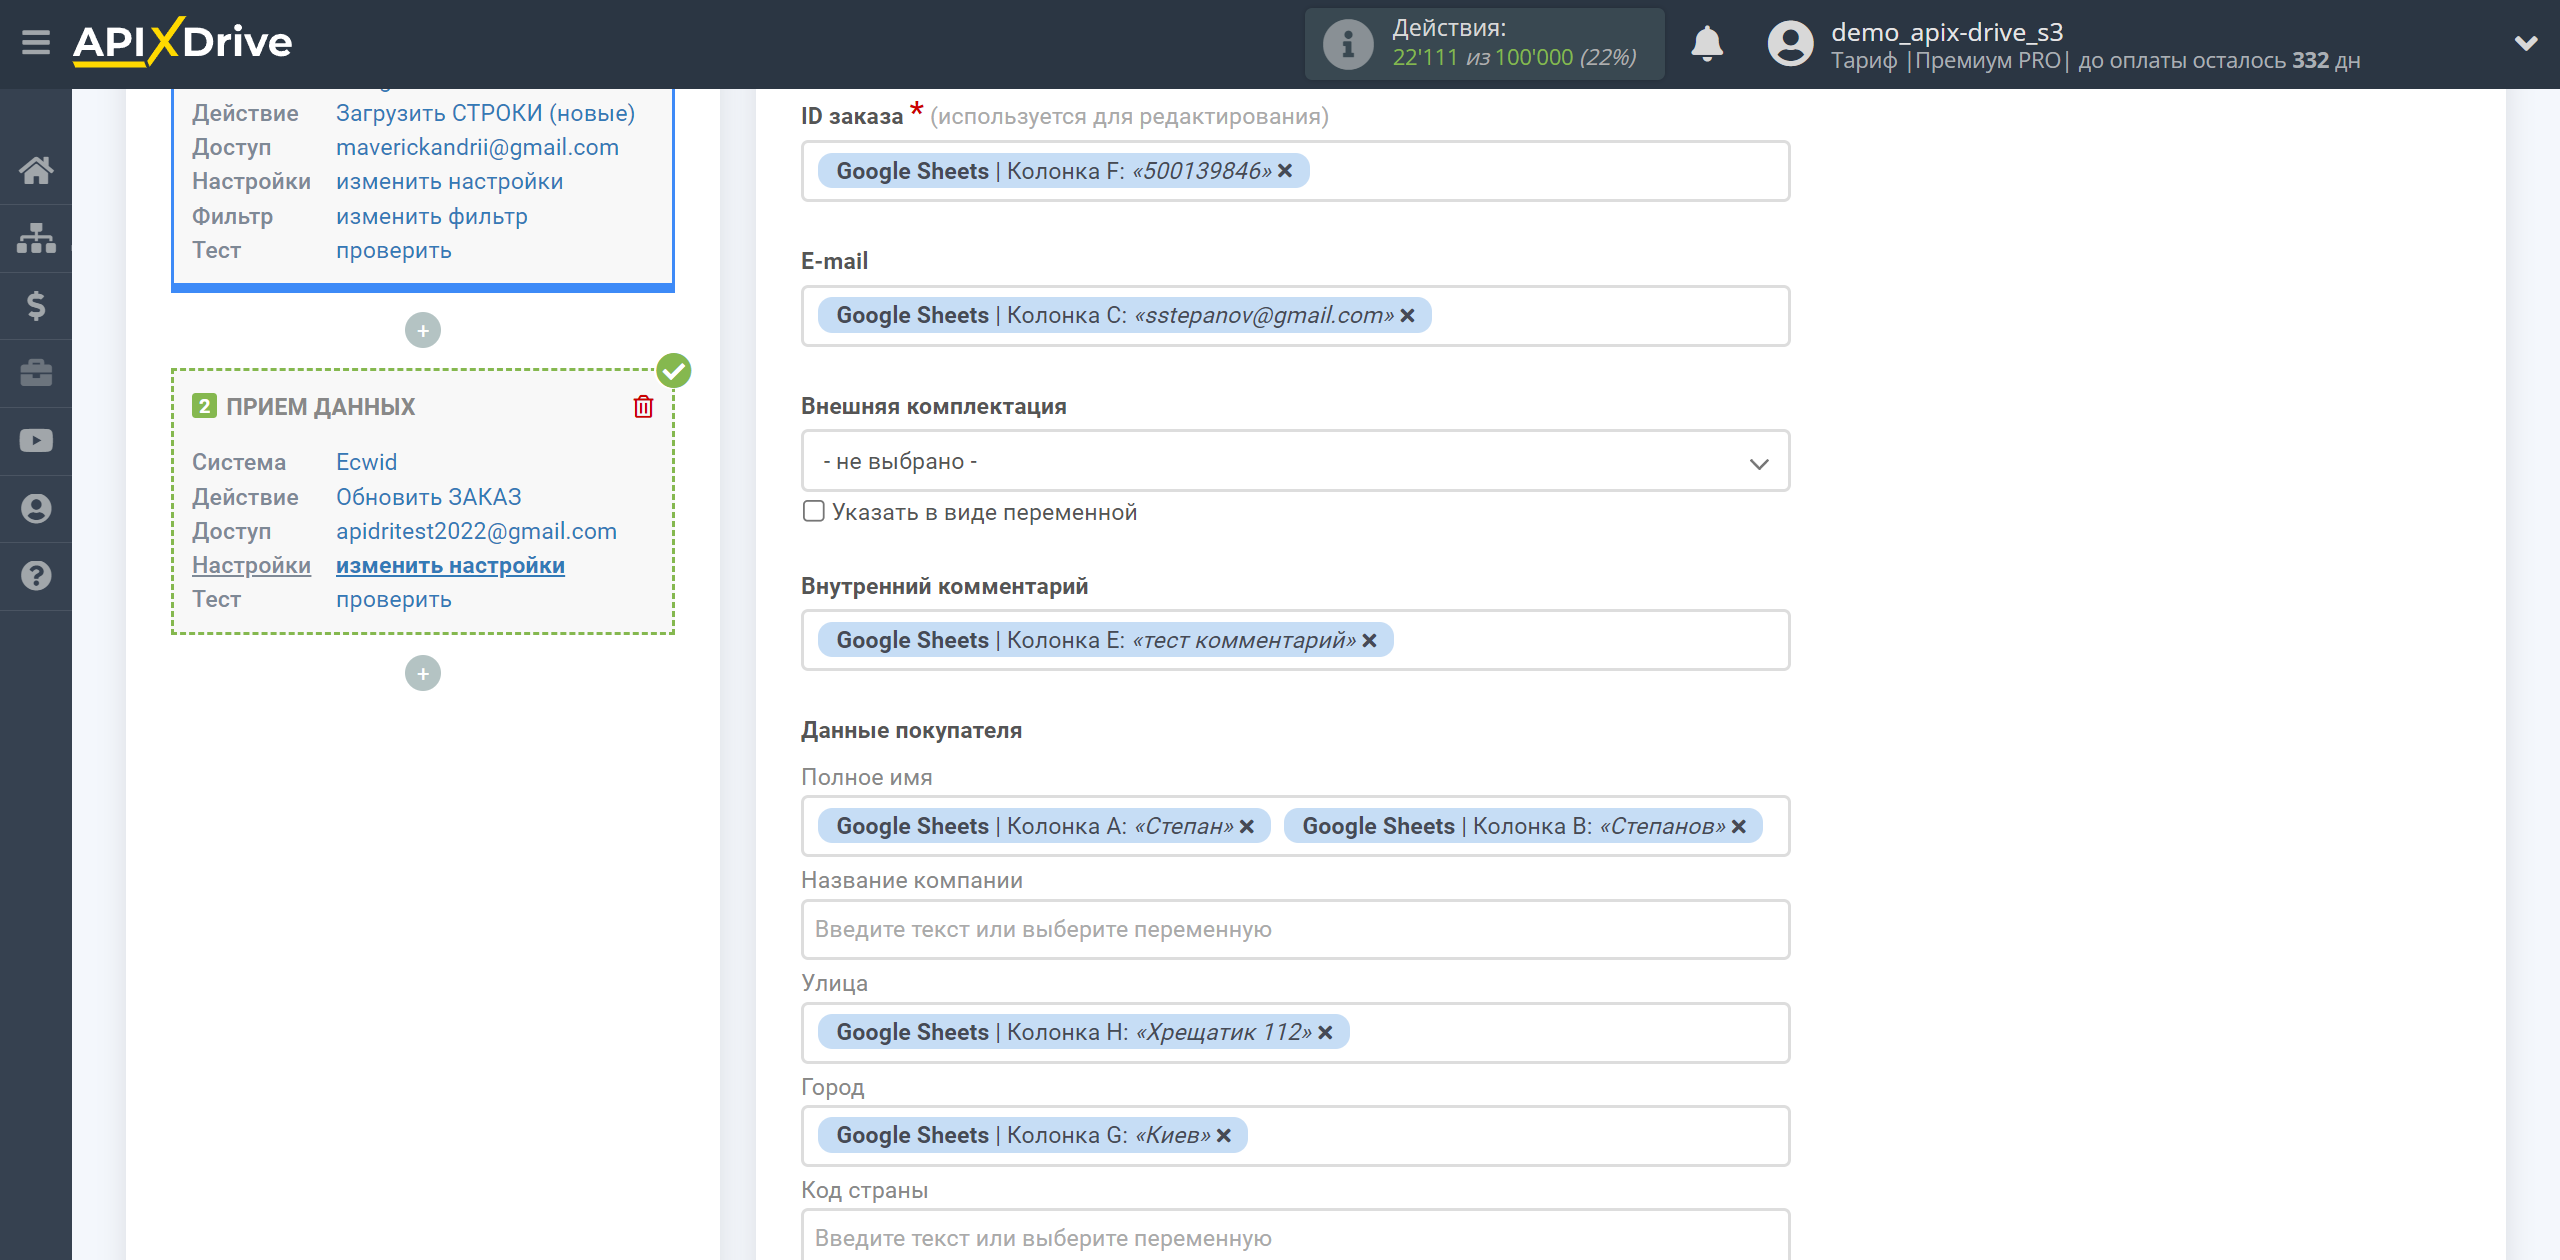Open the hamburger menu

[36, 43]
